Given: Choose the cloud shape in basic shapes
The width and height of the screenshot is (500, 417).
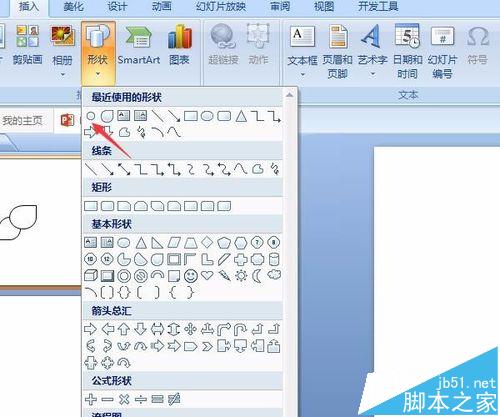Looking at the screenshot, I should pos(274,275).
